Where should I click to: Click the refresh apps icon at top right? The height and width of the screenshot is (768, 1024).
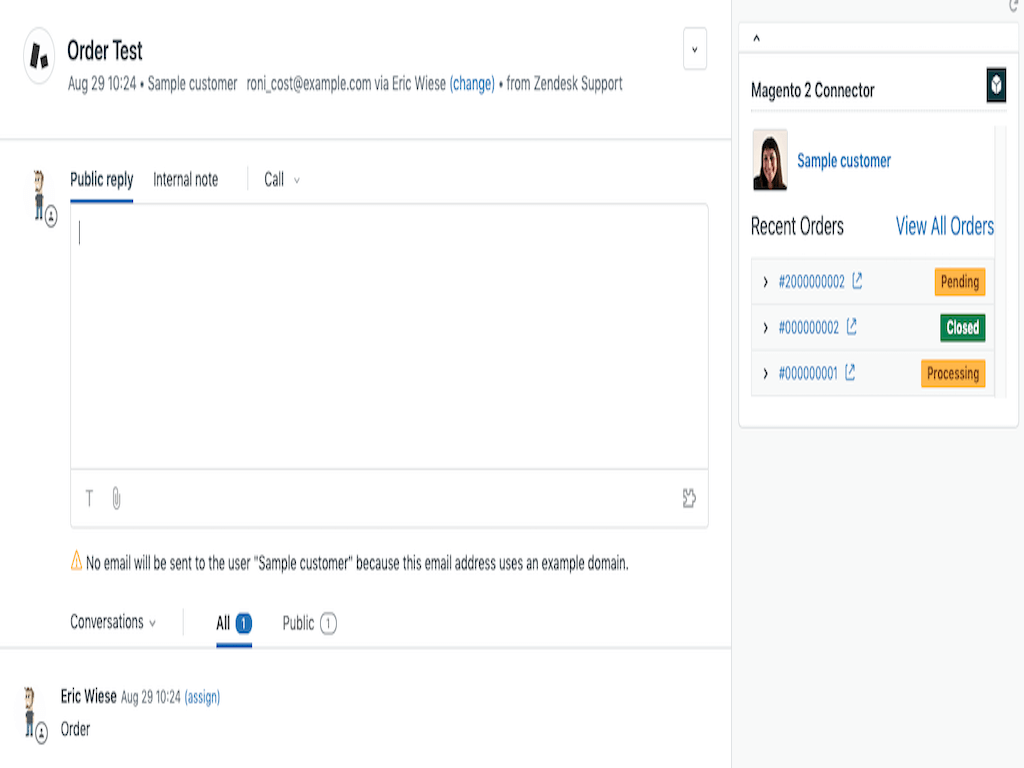pos(1015,6)
